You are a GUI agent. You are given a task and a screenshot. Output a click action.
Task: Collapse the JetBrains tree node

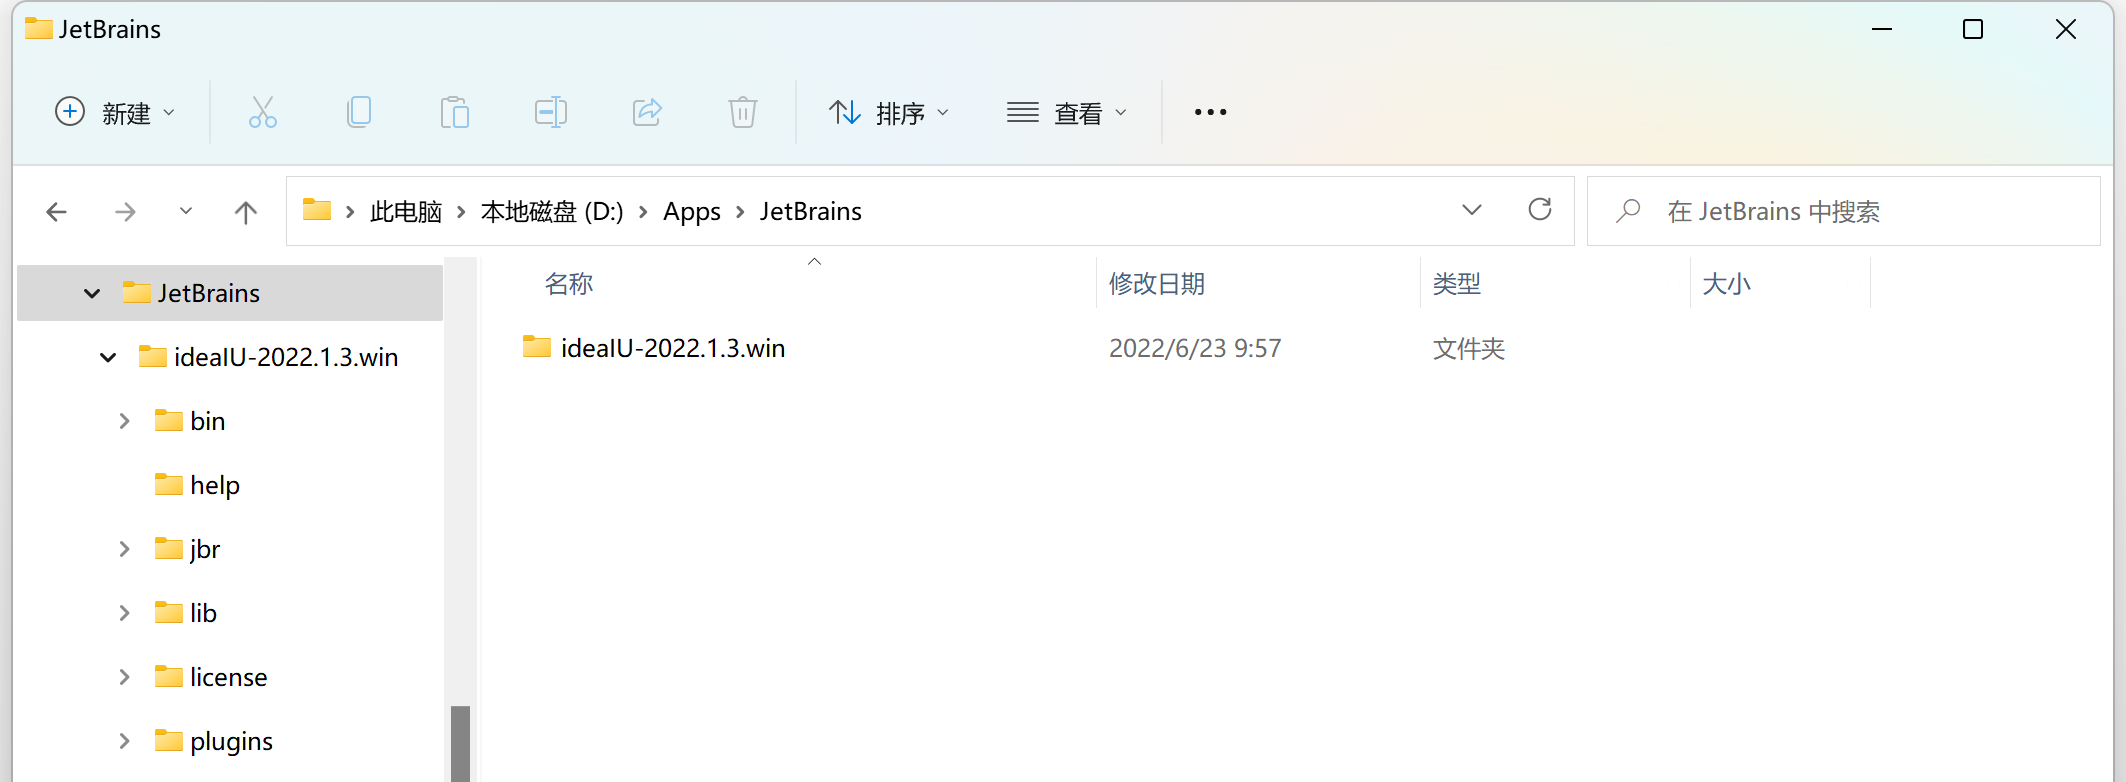click(92, 293)
